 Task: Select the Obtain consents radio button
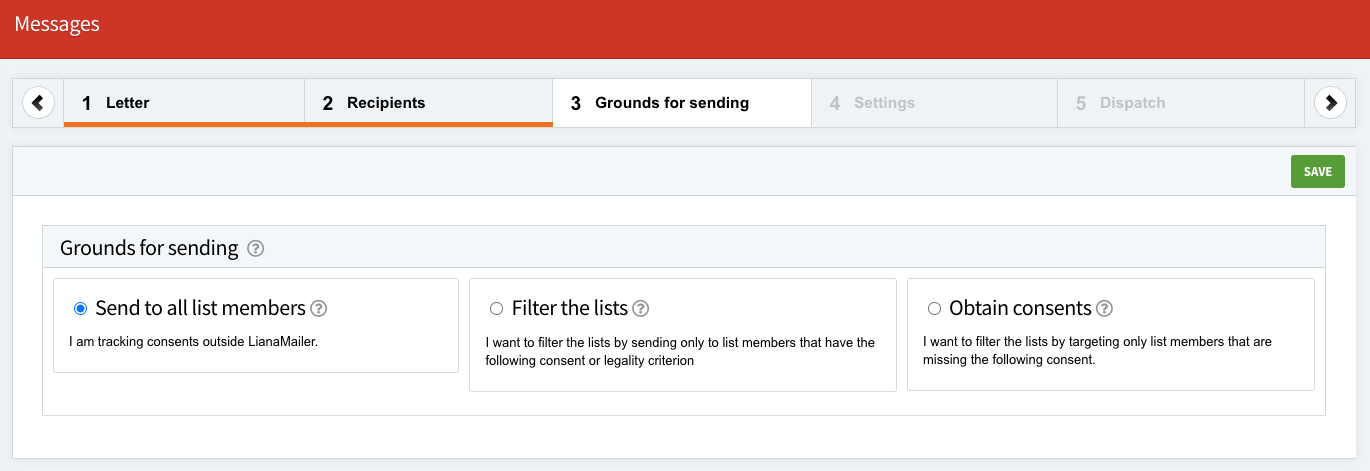pos(934,309)
